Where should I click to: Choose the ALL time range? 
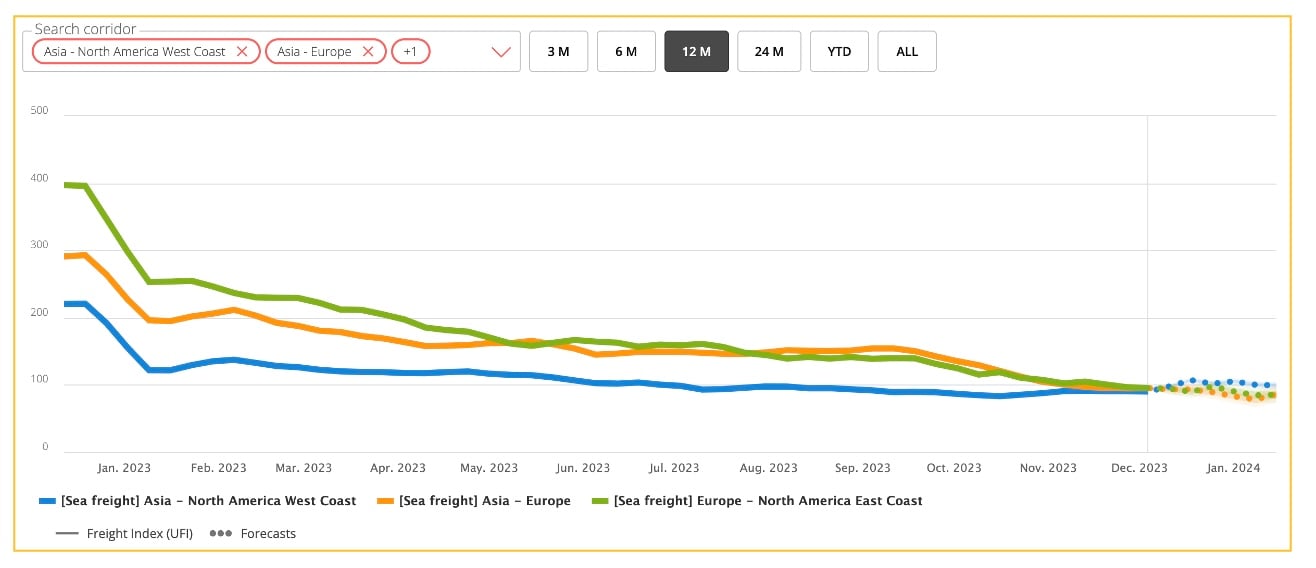pyautogui.click(x=907, y=52)
